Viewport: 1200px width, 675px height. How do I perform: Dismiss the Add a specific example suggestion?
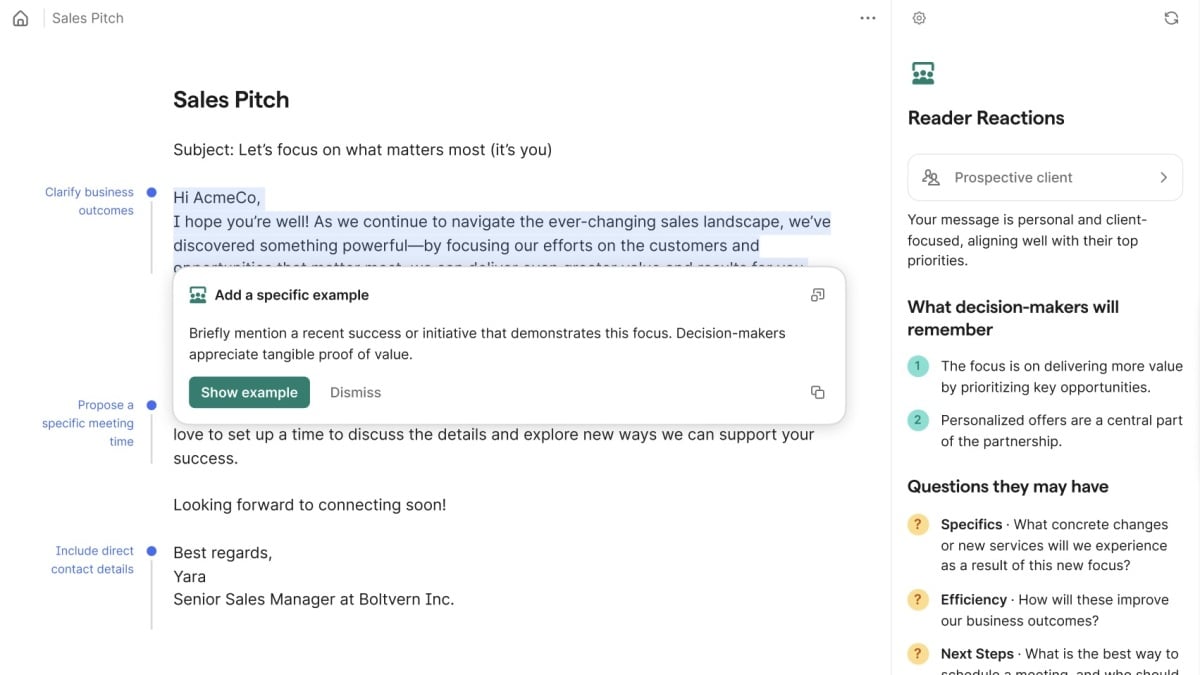[x=355, y=392]
